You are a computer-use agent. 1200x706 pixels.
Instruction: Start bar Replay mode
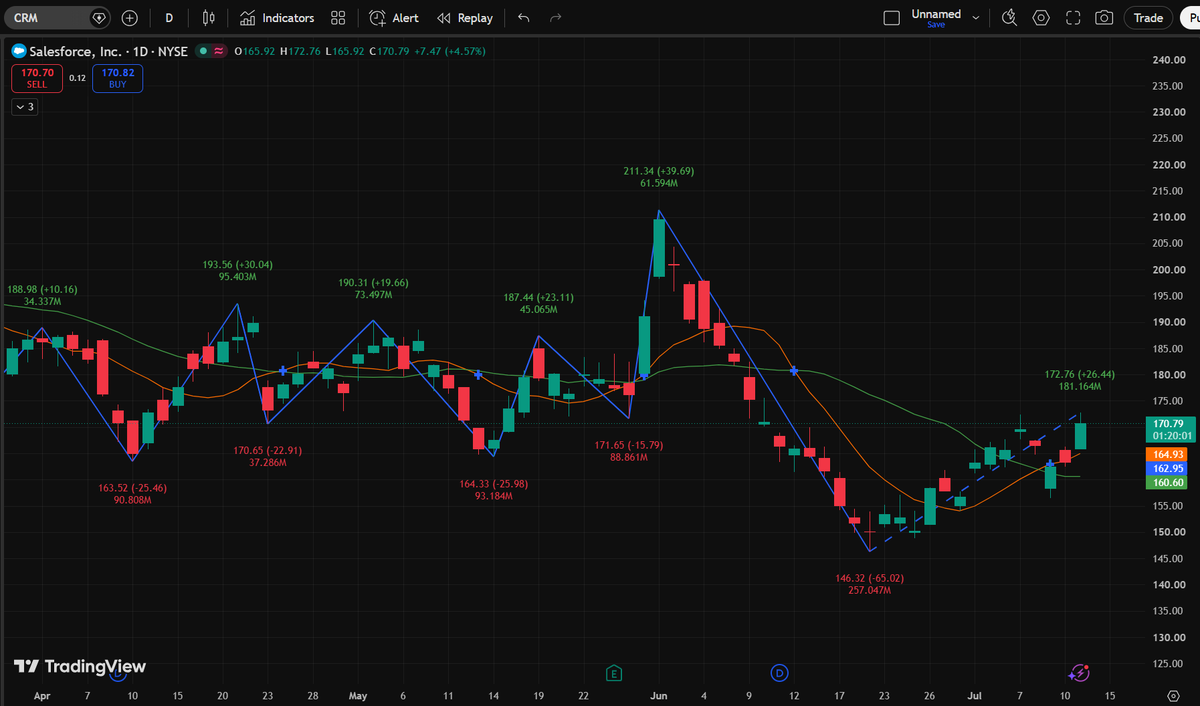465,18
